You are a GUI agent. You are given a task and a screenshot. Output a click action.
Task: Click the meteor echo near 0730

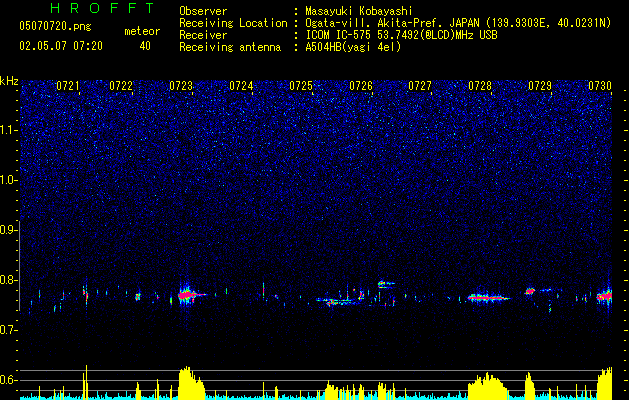pyautogui.click(x=604, y=296)
